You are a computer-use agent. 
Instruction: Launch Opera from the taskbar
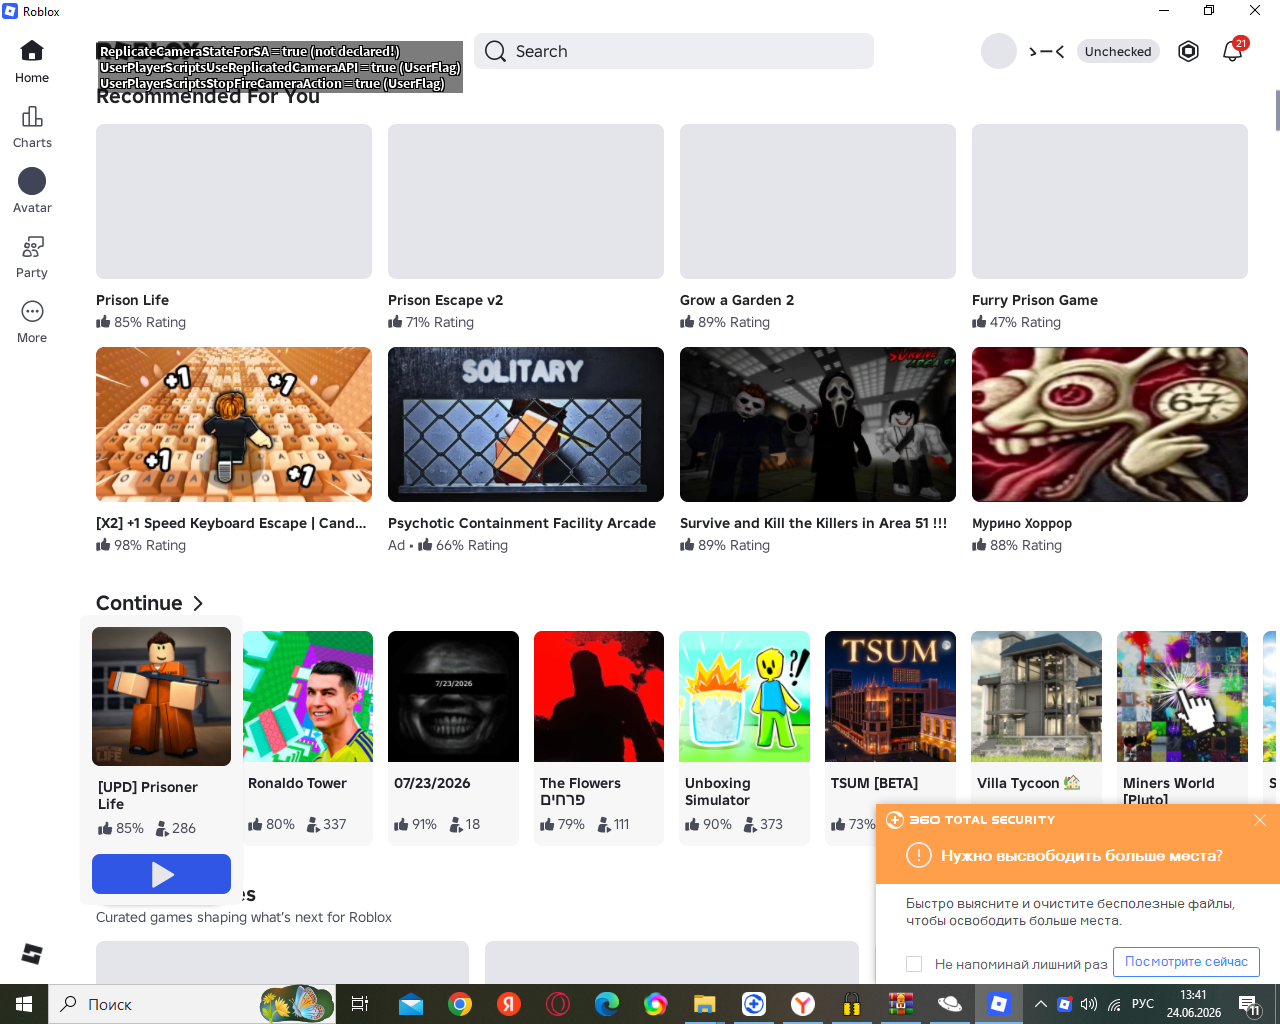pyautogui.click(x=558, y=1004)
